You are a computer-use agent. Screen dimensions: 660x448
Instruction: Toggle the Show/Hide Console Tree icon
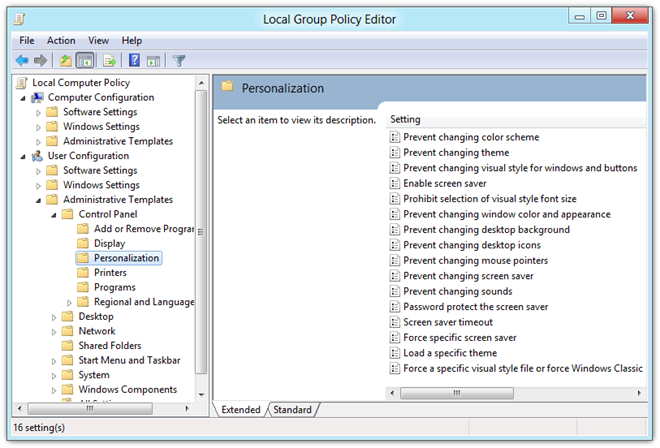click(85, 61)
